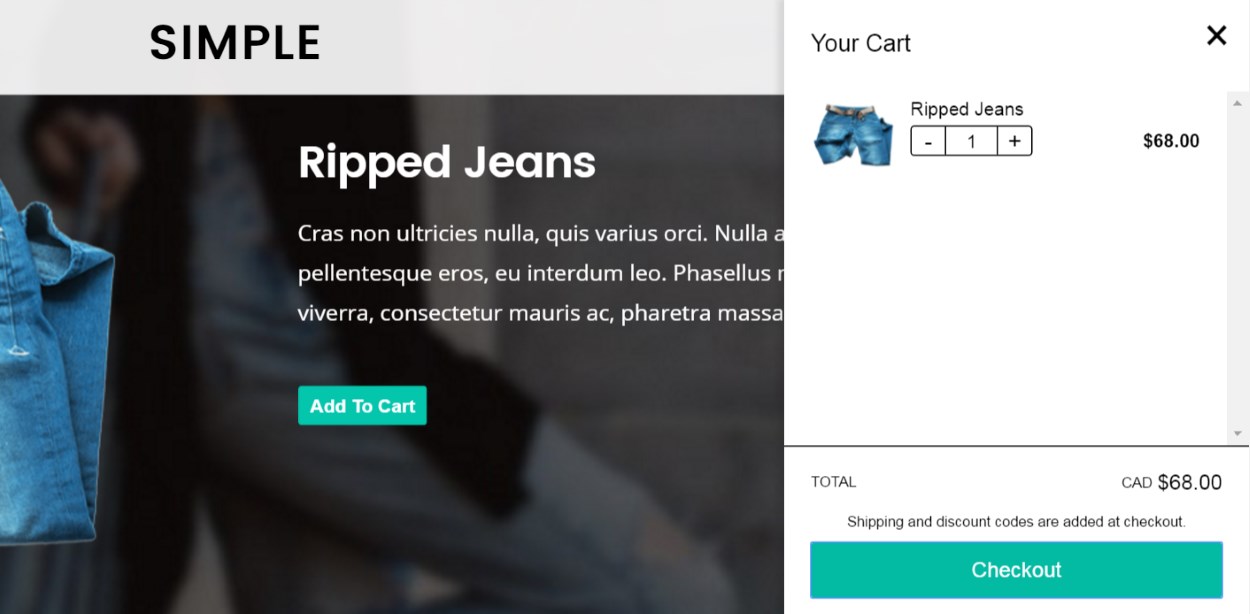Image resolution: width=1250 pixels, height=614 pixels.
Task: Select the Ripped Jeans product heading
Action: click(x=447, y=162)
